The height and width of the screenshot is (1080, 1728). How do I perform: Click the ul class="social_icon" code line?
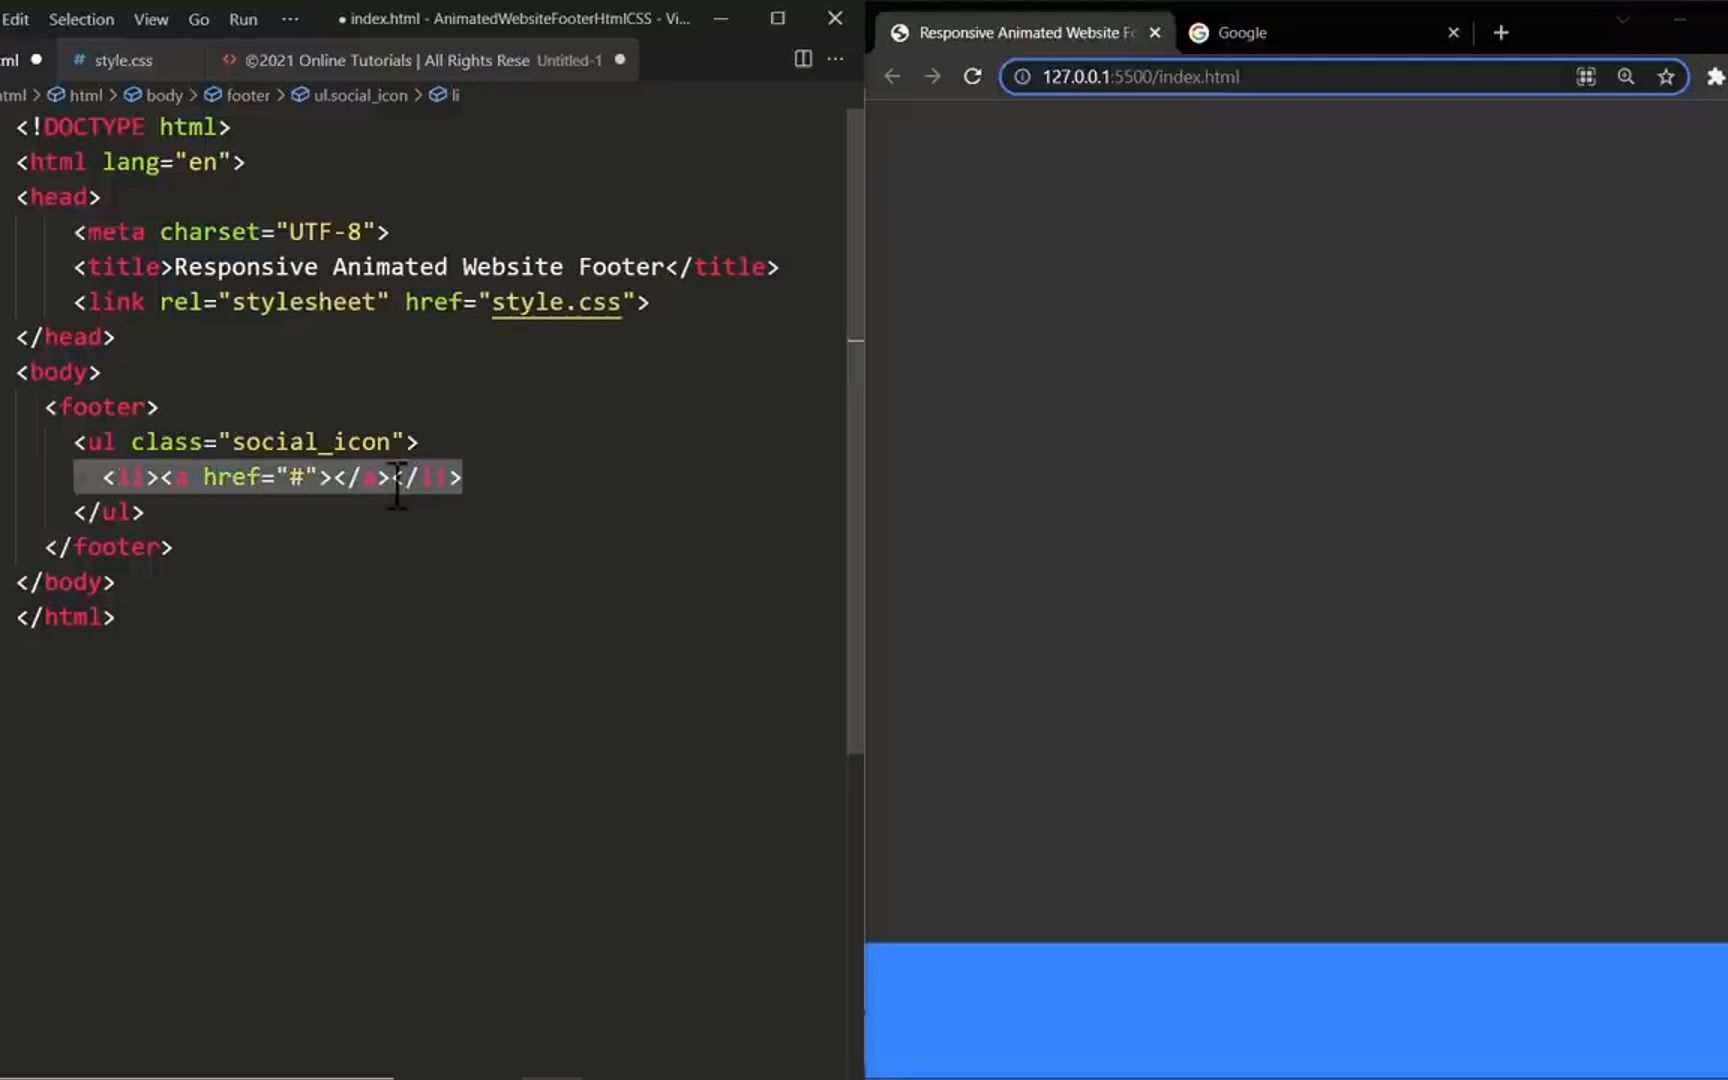click(246, 442)
